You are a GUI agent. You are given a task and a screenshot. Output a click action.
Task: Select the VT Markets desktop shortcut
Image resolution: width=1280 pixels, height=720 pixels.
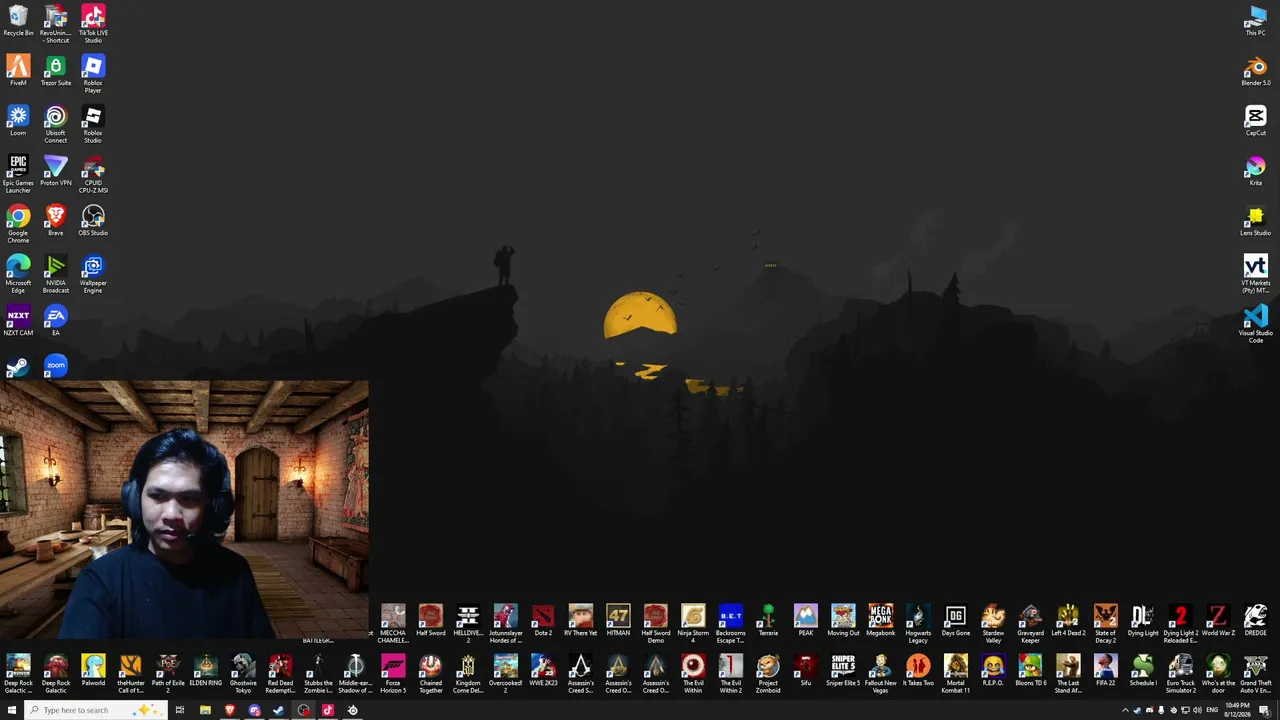pos(1255,274)
